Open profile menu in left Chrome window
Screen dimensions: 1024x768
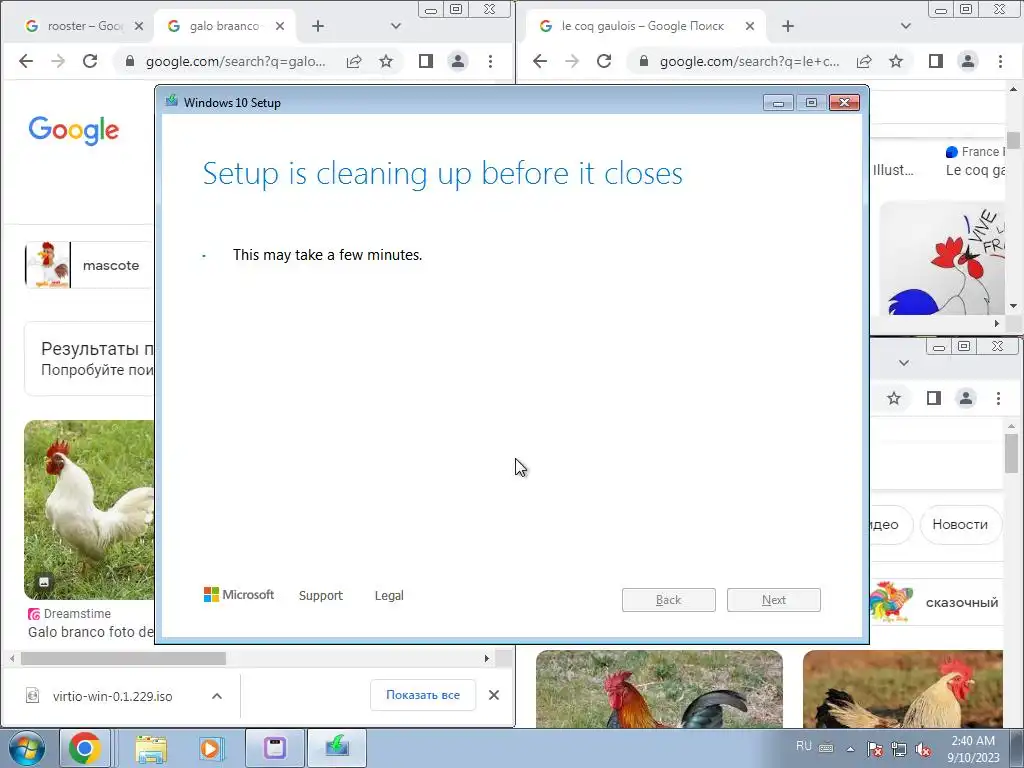458,61
